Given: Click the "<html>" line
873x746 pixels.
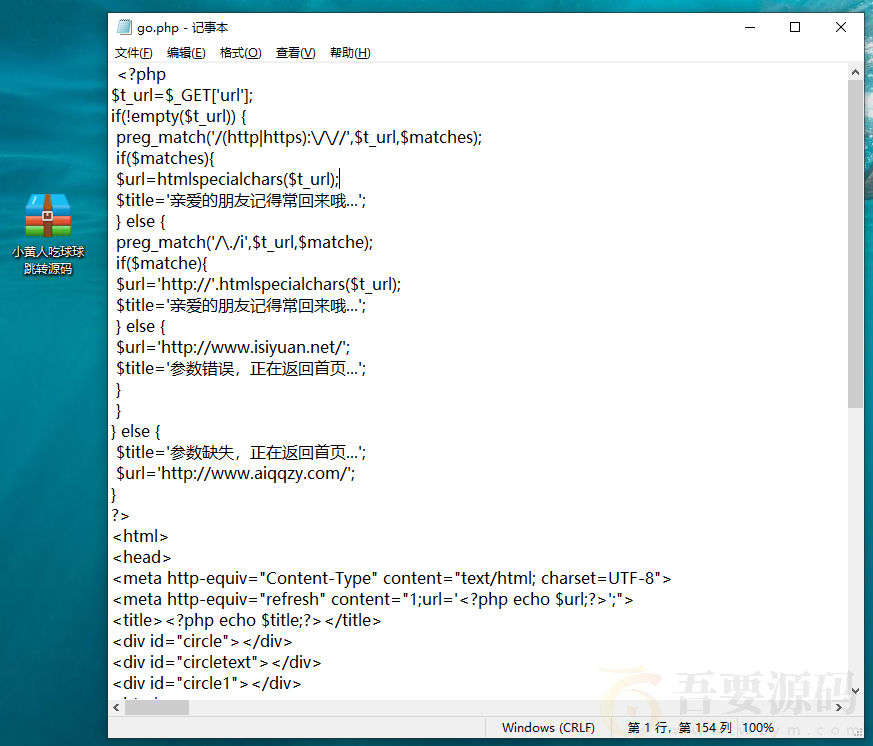Looking at the screenshot, I should coord(140,536).
